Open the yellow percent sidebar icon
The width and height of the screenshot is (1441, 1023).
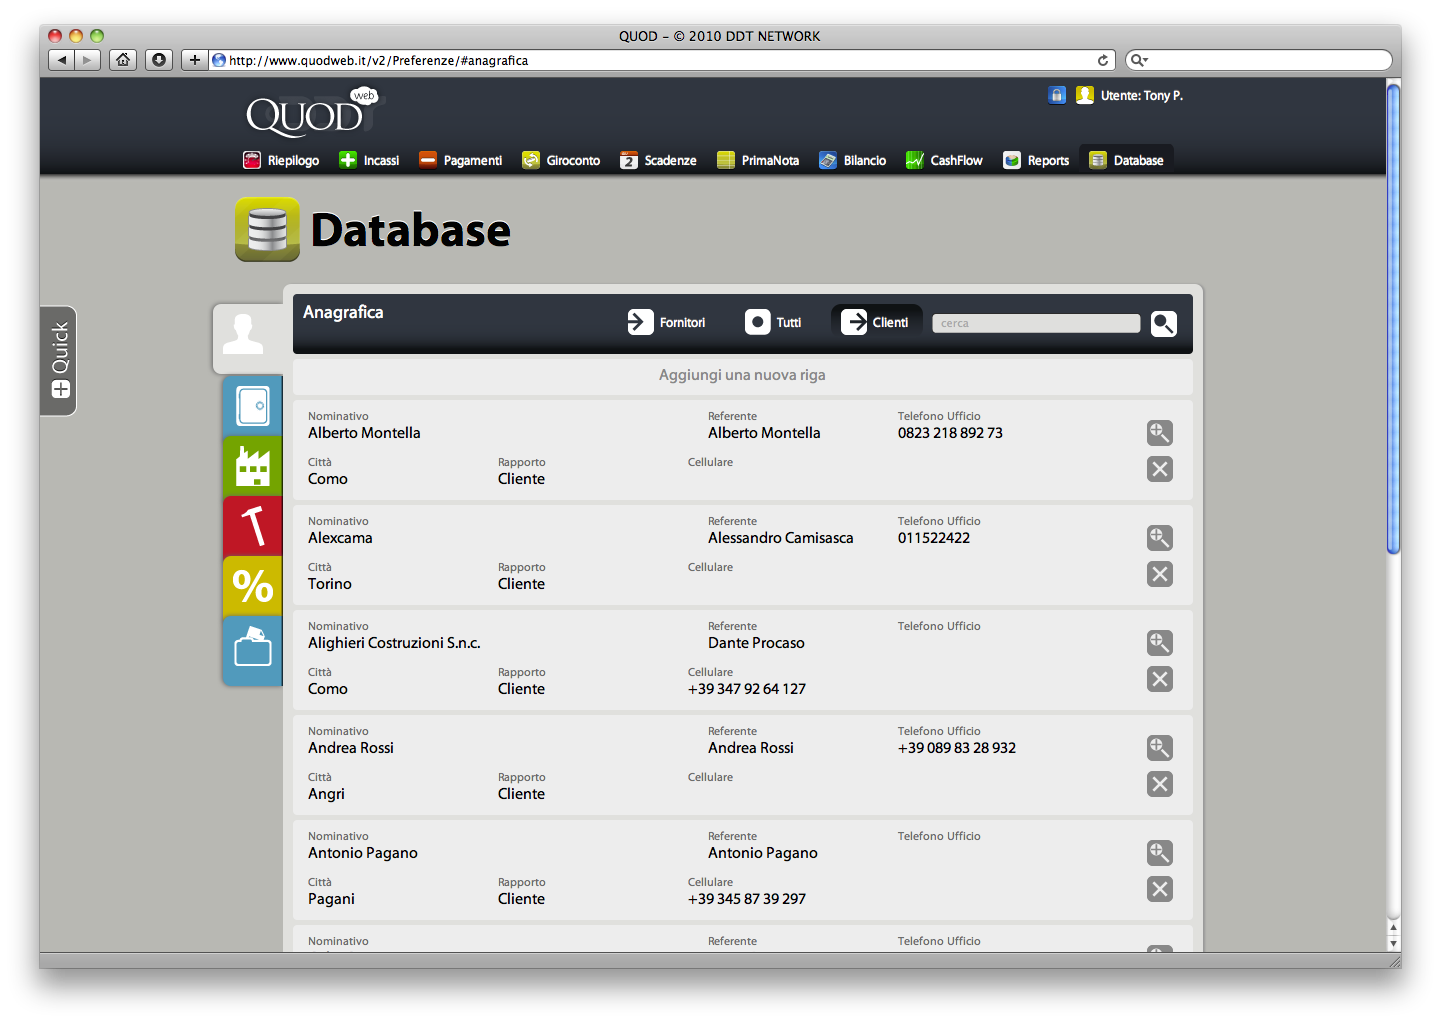point(253,586)
